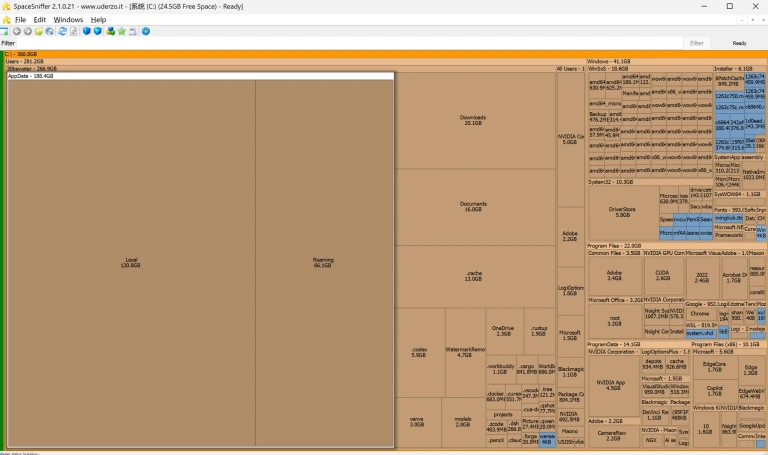Select the DriverStore 5.8GB block
Screen dimensions: 768x455
coord(623,212)
